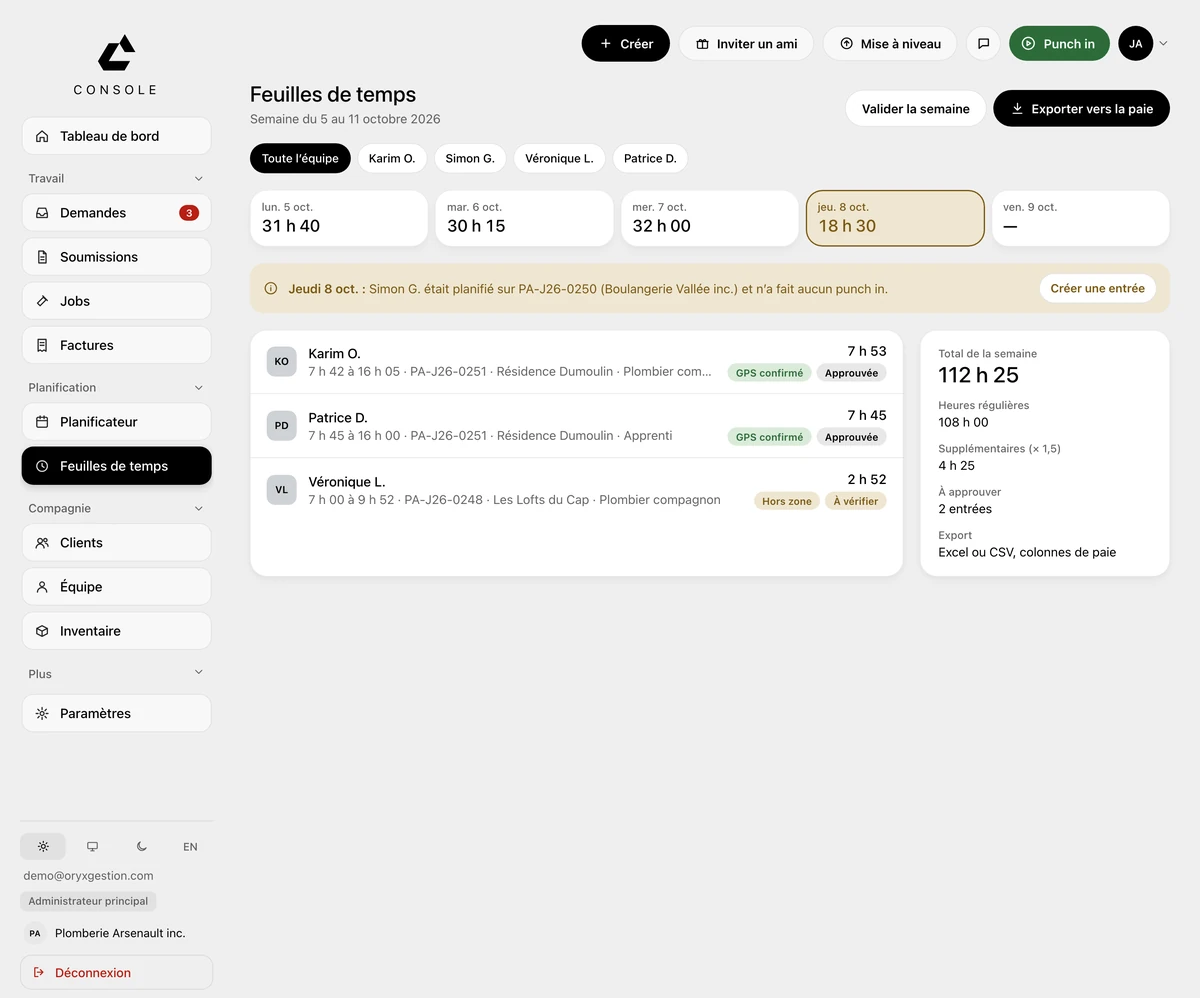Click Exporter vers la paie
This screenshot has width=1200, height=998.
pos(1081,109)
